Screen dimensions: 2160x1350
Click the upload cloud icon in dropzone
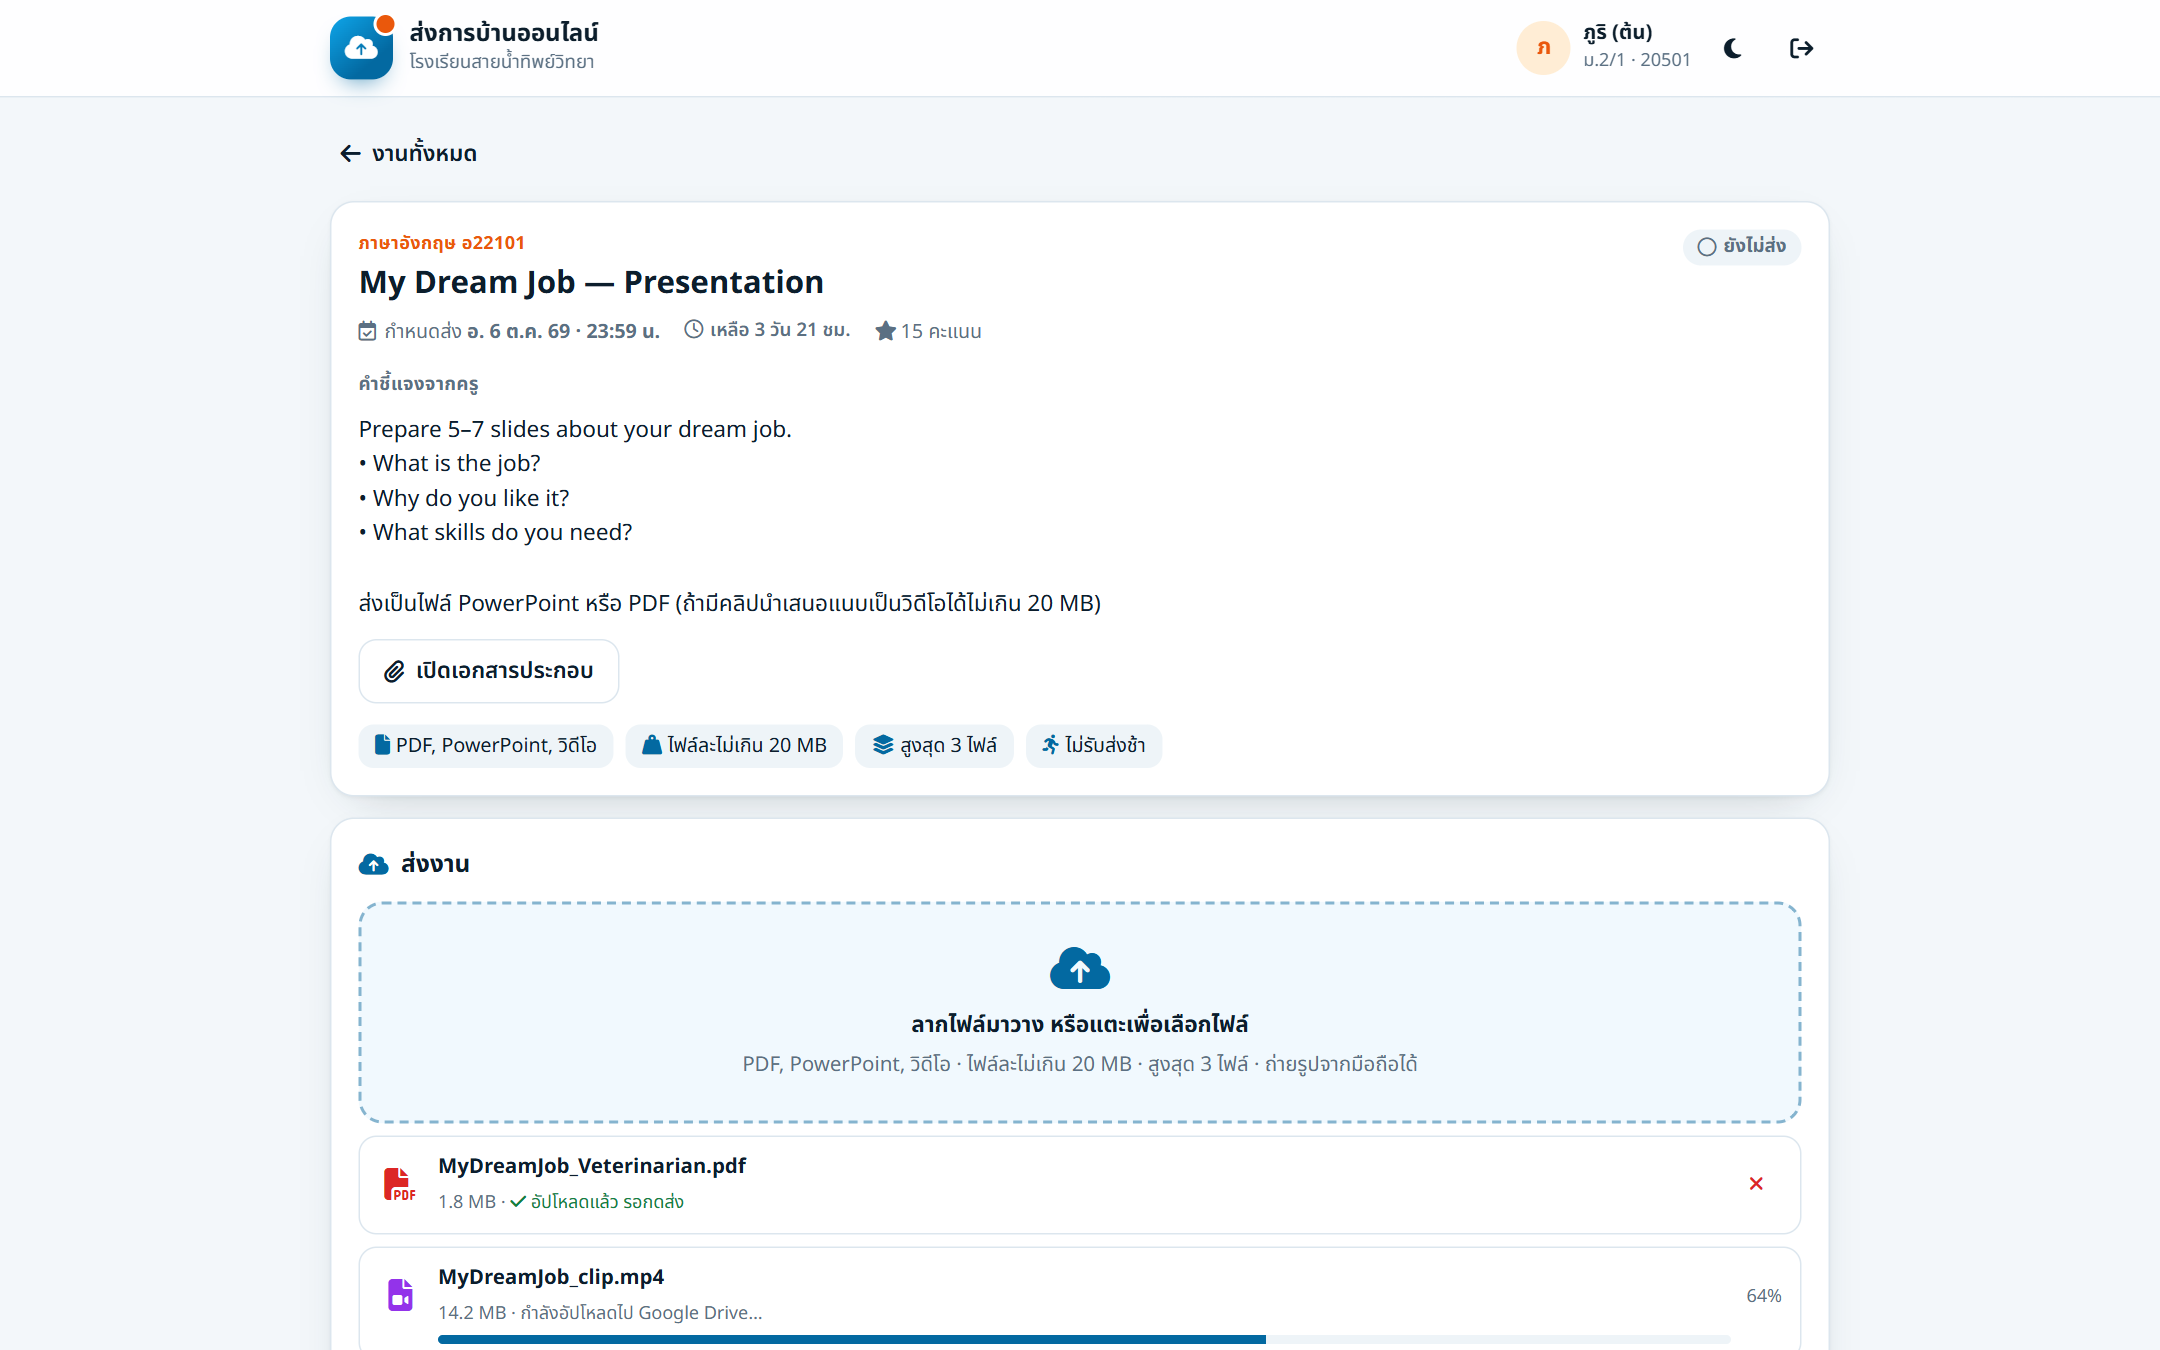coord(1080,968)
